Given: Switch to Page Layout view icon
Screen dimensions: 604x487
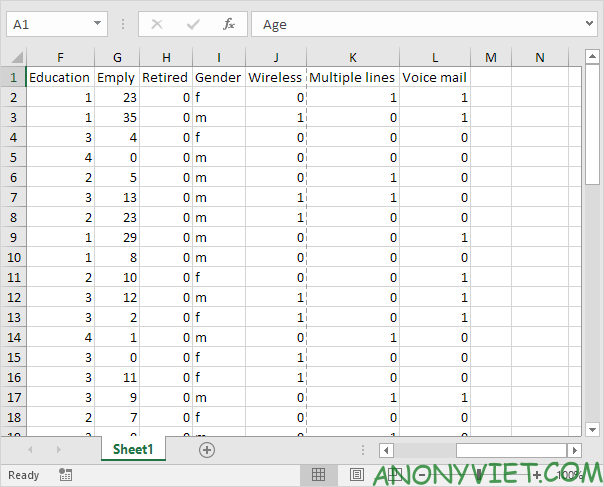Looking at the screenshot, I should (357, 474).
